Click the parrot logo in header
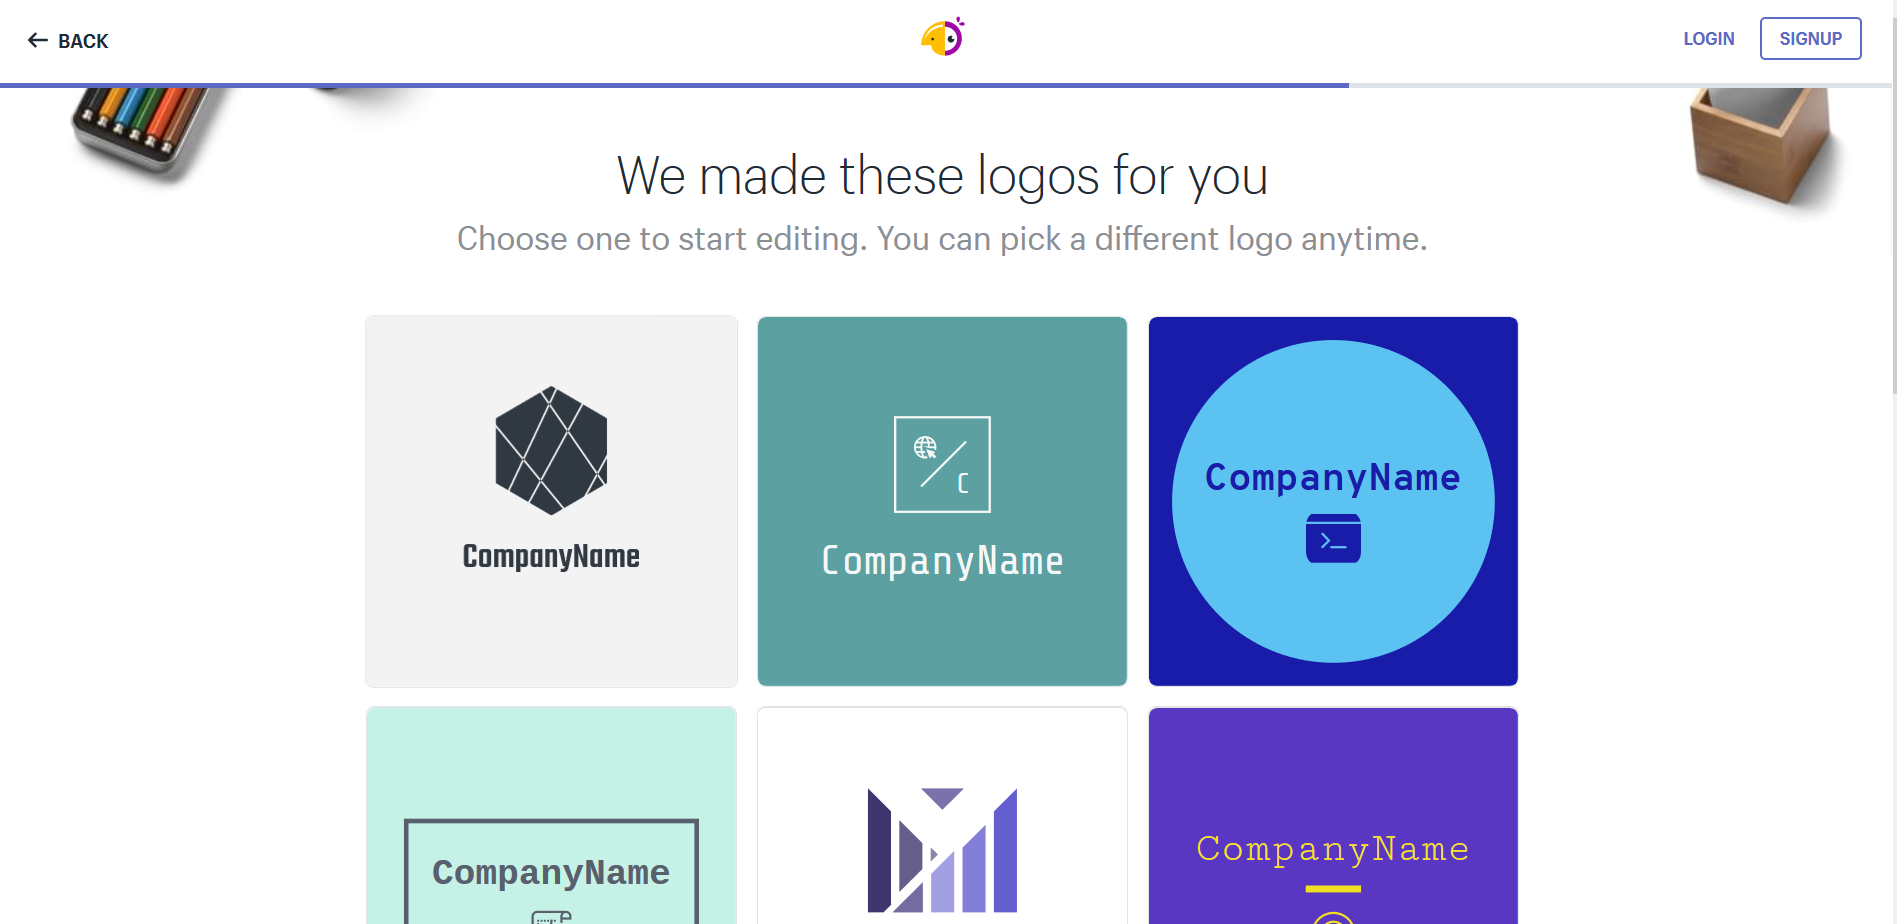Viewport: 1897px width, 924px height. click(942, 38)
